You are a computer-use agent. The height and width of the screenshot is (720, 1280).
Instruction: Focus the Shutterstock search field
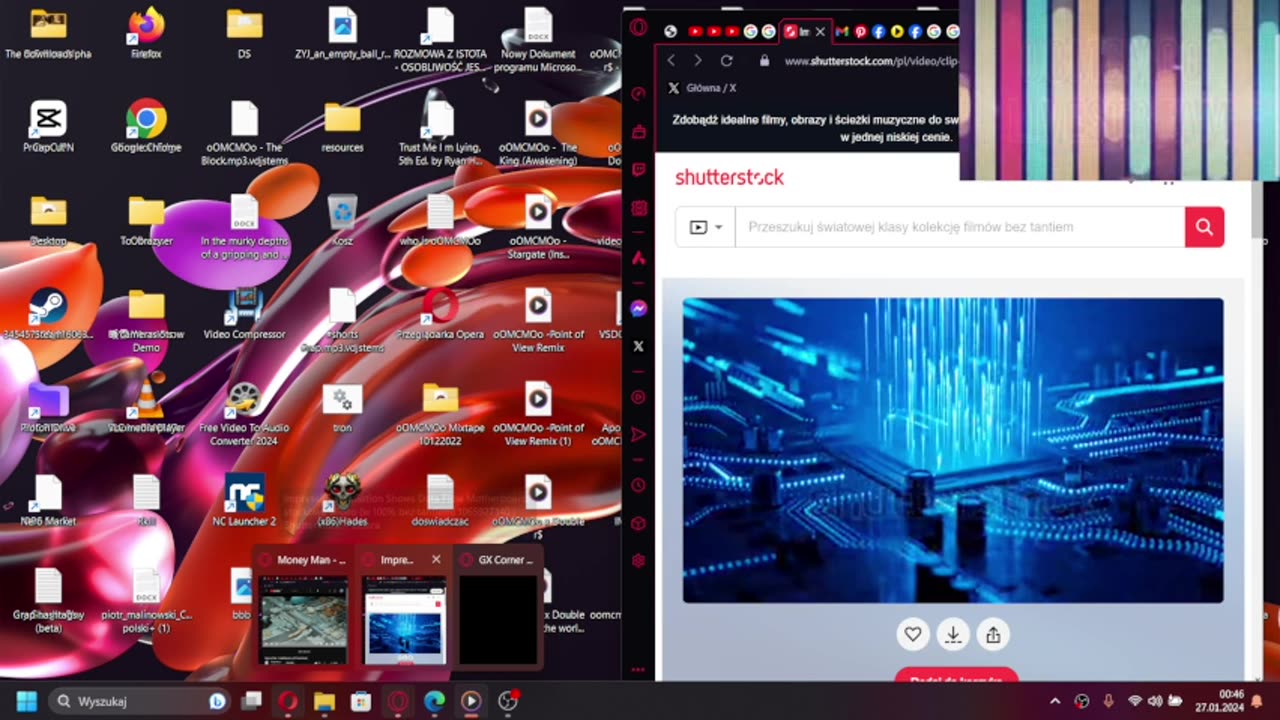tap(960, 227)
